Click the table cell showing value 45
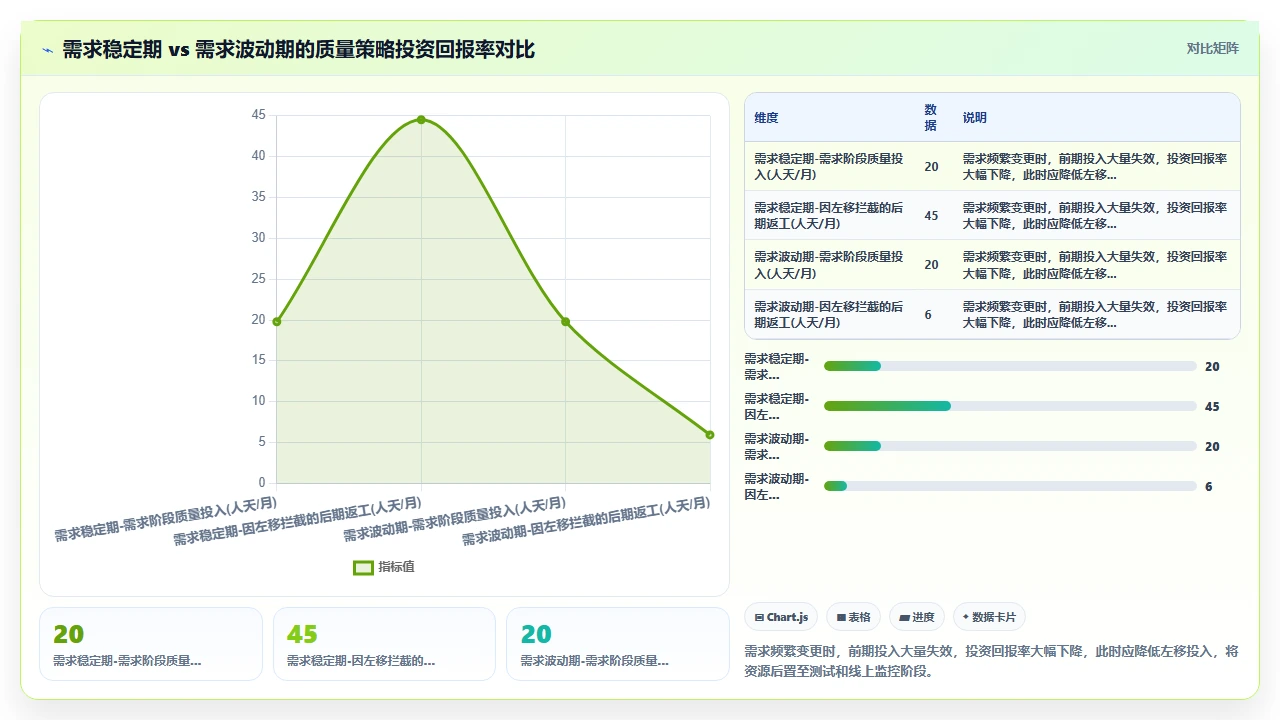Image resolution: width=1280 pixels, height=720 pixels. point(931,216)
